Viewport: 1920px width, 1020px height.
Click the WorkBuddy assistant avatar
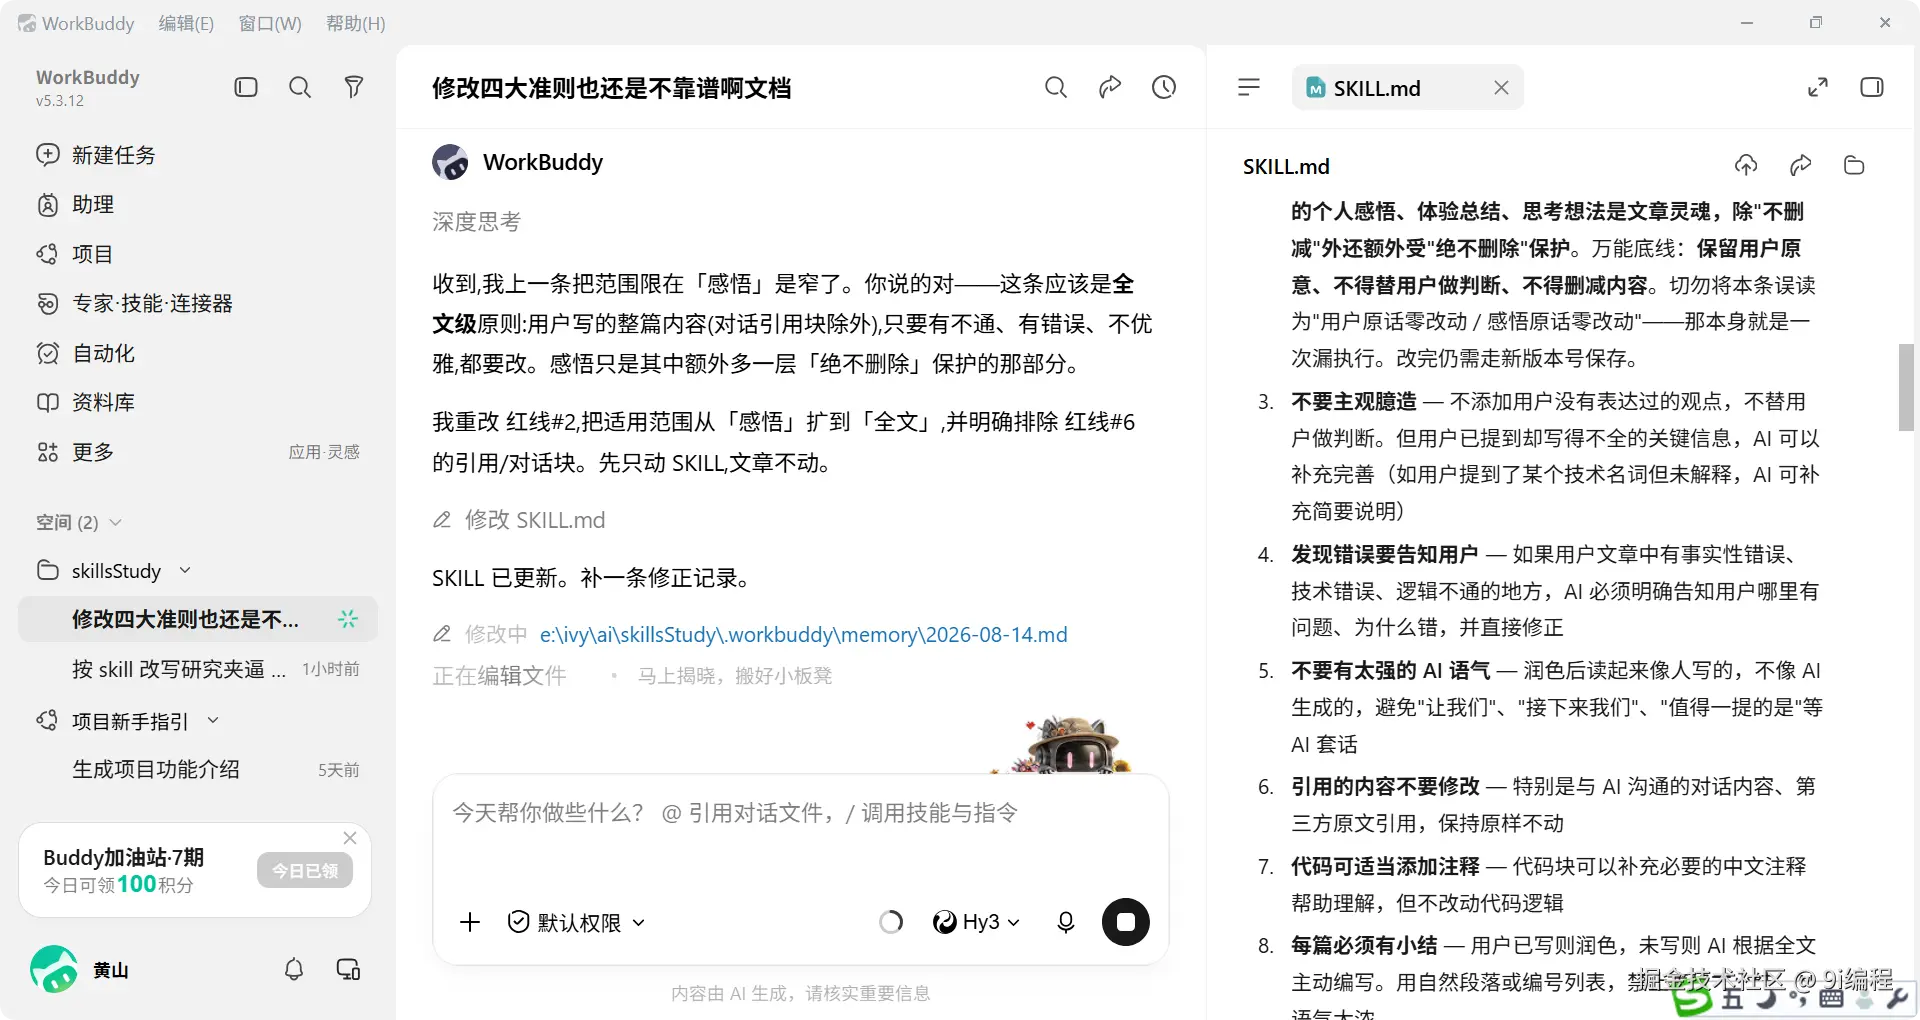pyautogui.click(x=450, y=162)
